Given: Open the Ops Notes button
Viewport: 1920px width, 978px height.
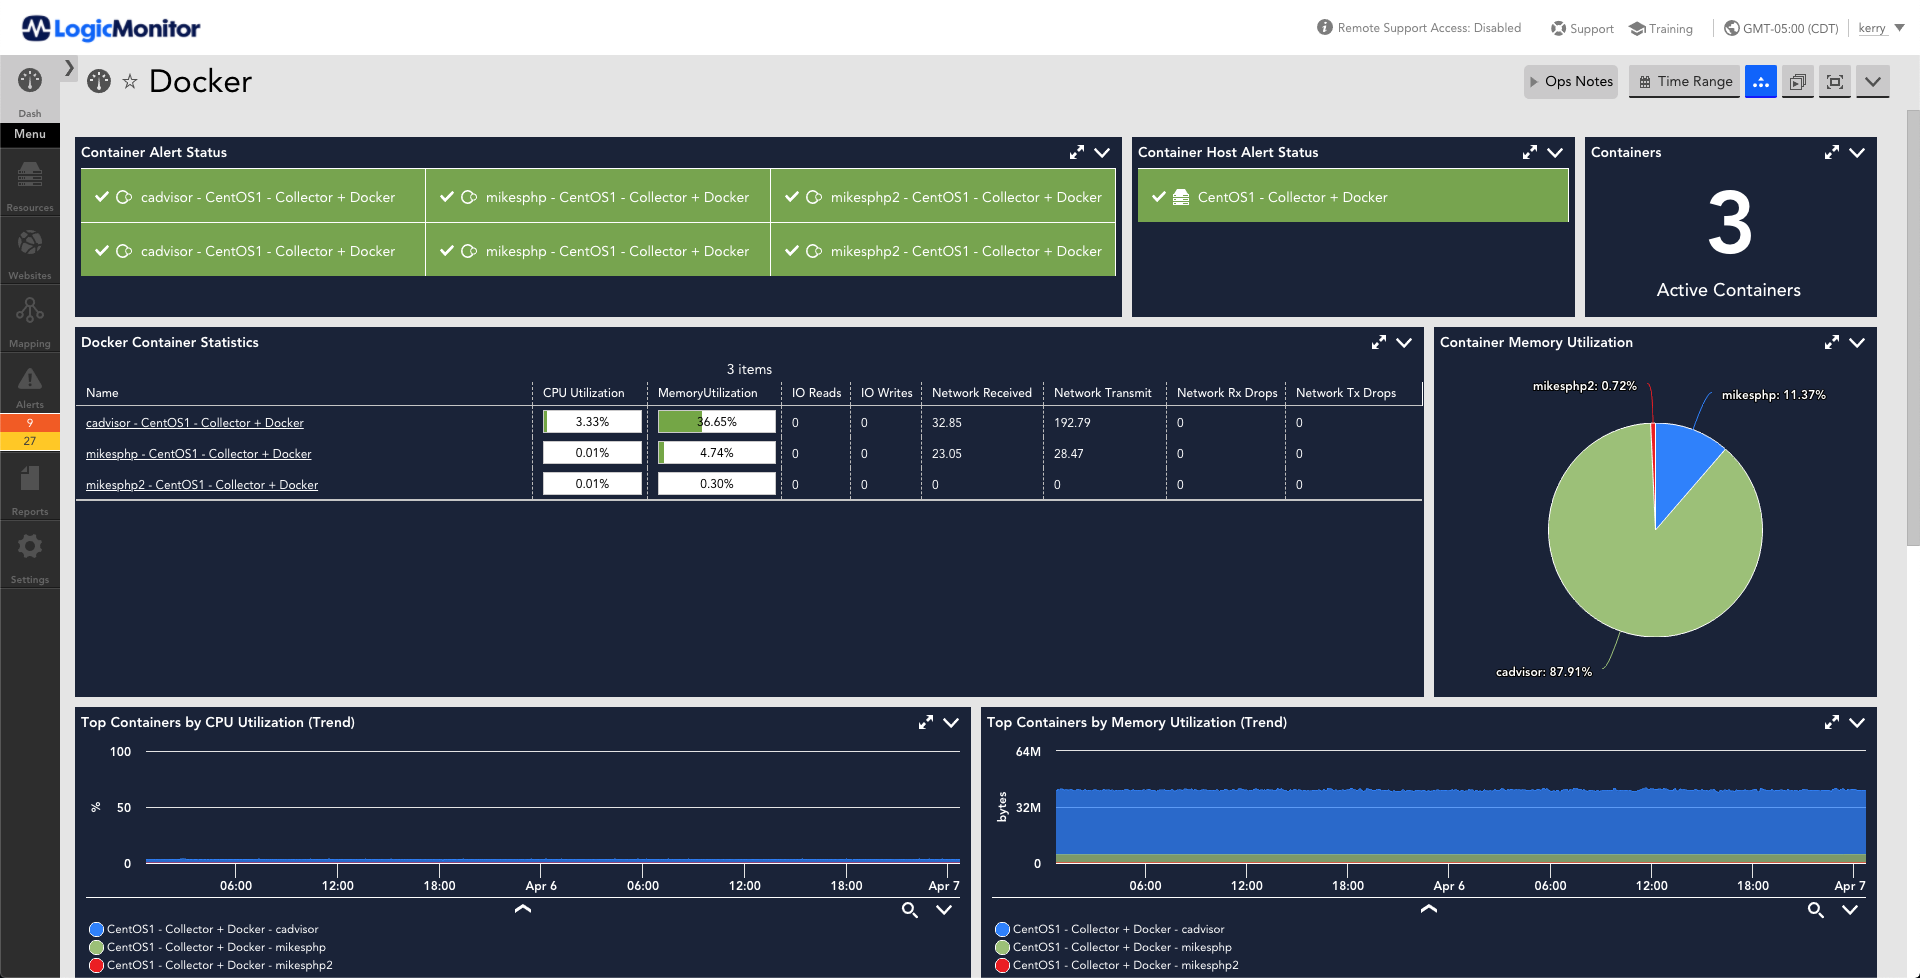Looking at the screenshot, I should pyautogui.click(x=1571, y=82).
